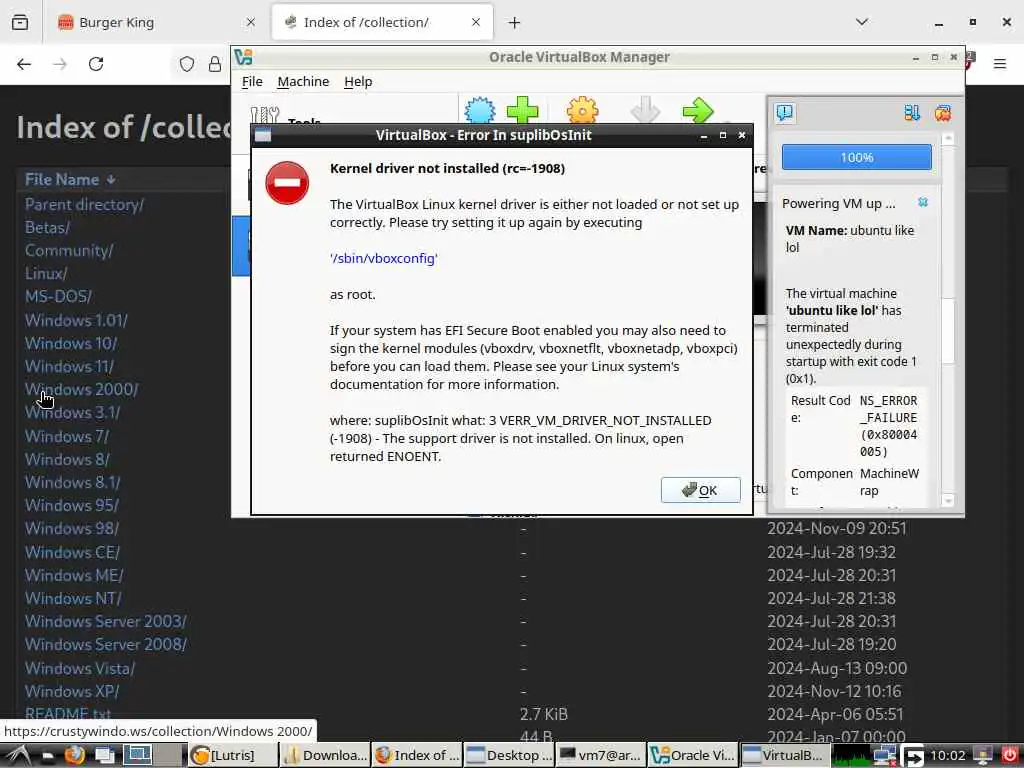The image size is (1024, 768).
Task: Open the 'Parent directory/' link
Action: [x=84, y=204]
